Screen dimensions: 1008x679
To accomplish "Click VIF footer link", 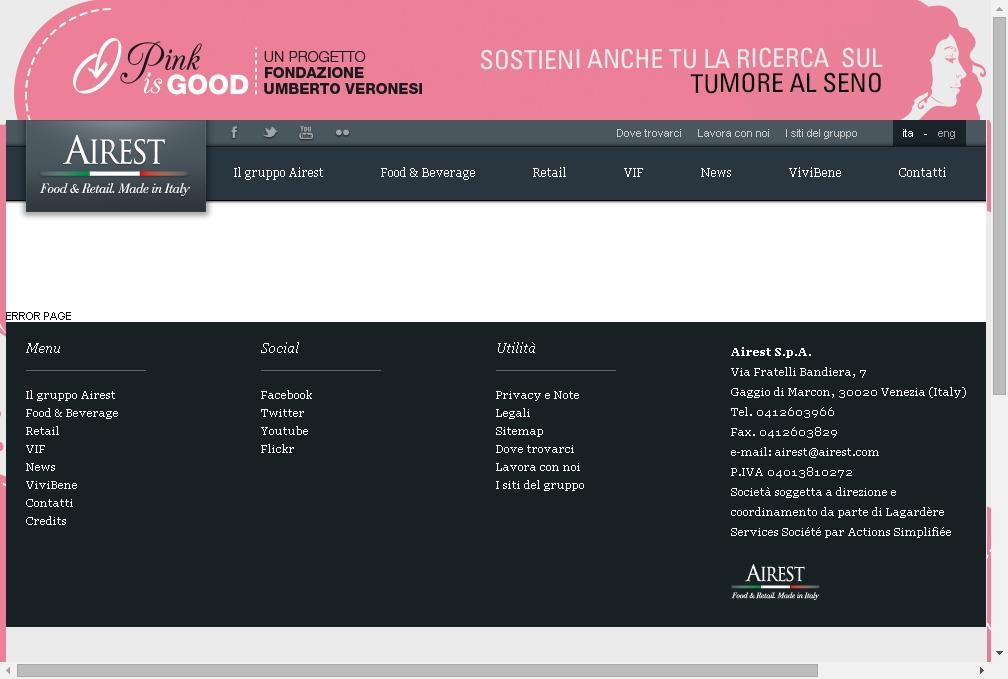I will (x=35, y=449).
